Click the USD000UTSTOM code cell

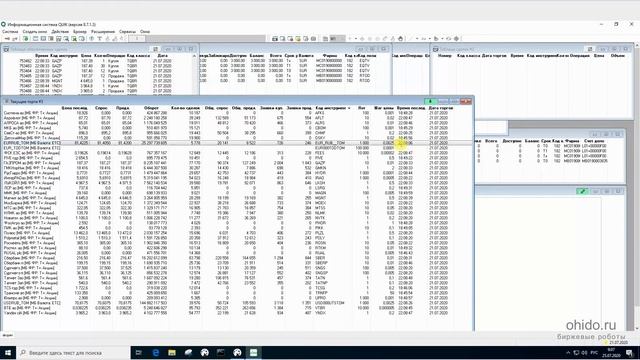(x=330, y=303)
